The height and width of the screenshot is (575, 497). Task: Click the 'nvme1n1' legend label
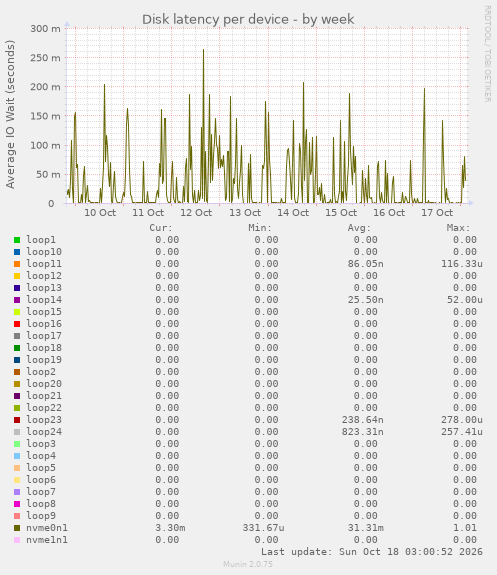click(47, 540)
